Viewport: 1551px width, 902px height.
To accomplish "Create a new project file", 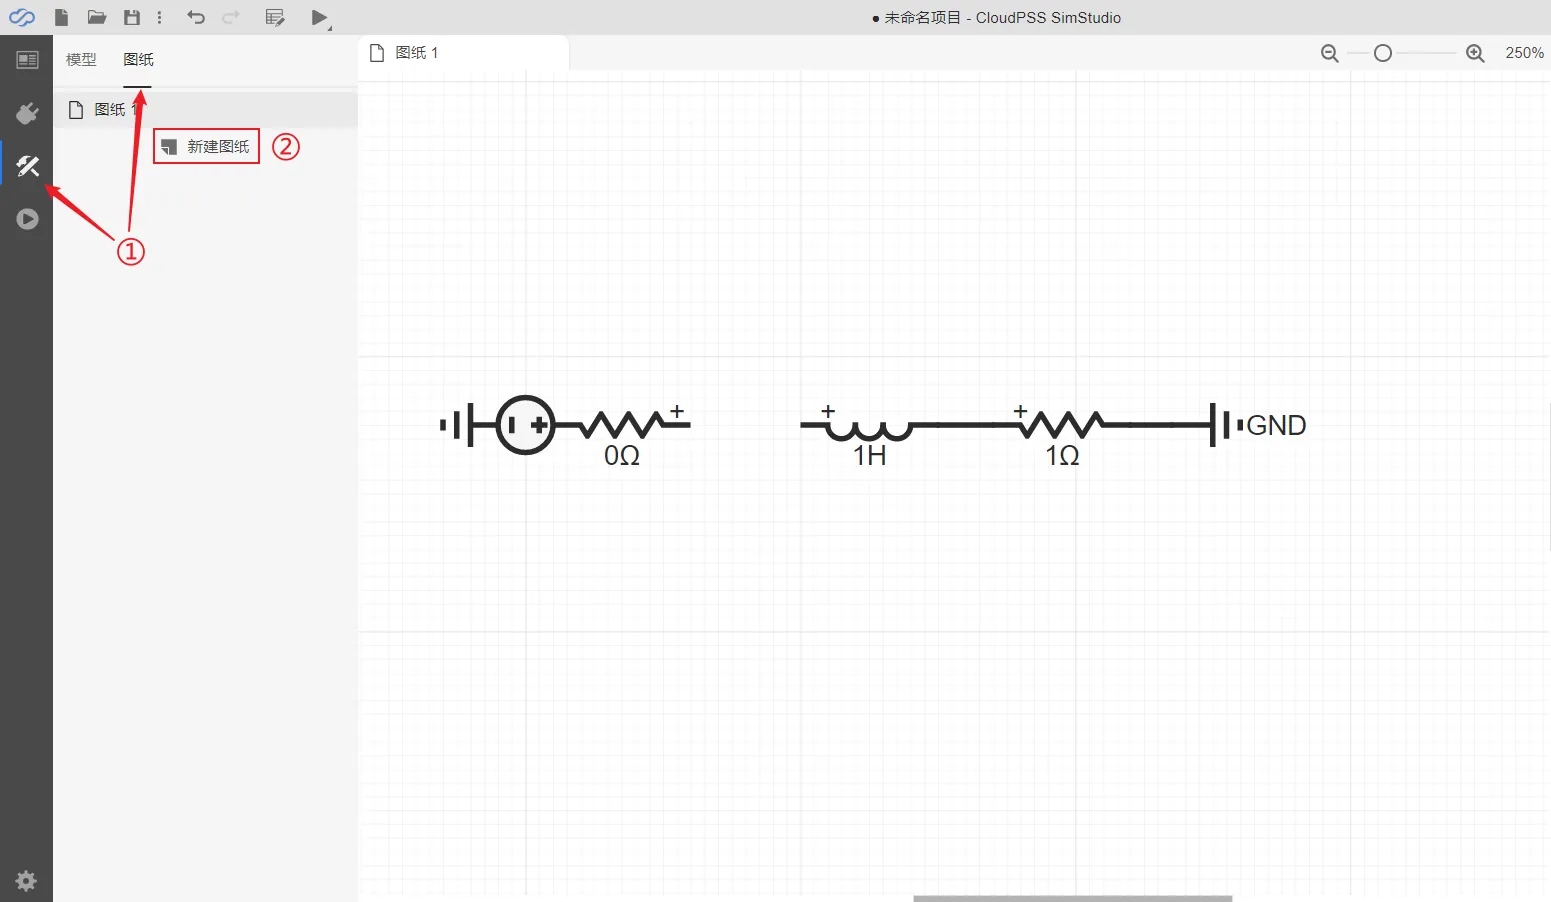I will coord(61,17).
